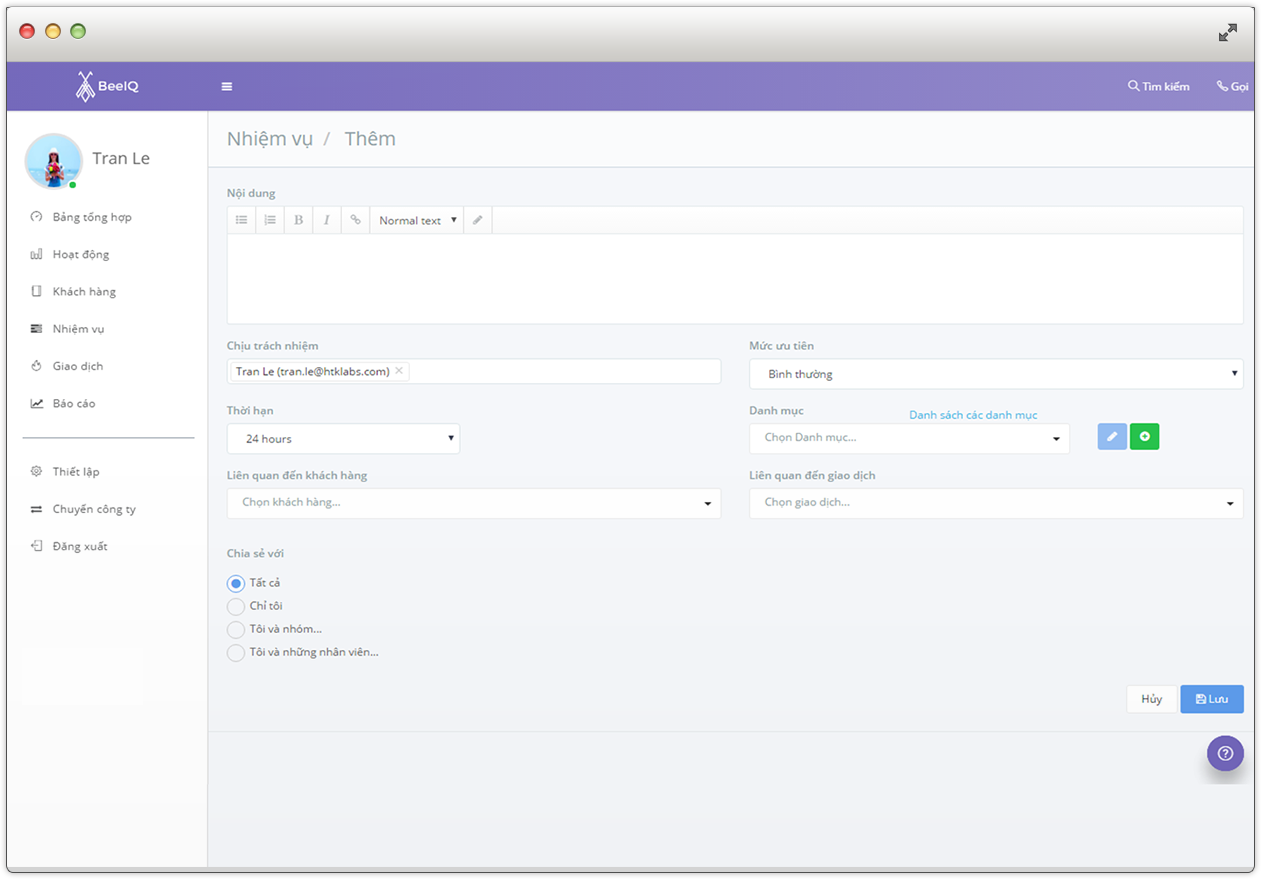The height and width of the screenshot is (879, 1261).
Task: Insert a numbered list in editor
Action: tap(270, 220)
